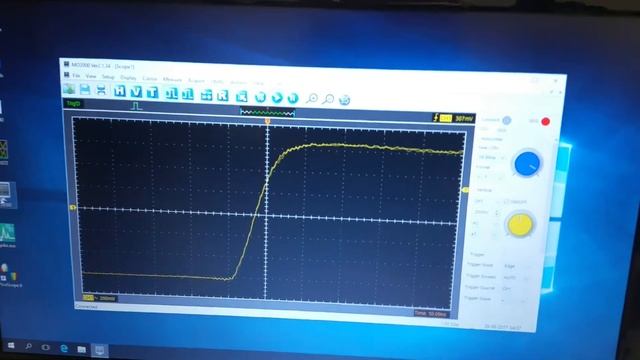The image size is (640, 360).
Task: Open trigger settings with T icon
Action: 152,92
